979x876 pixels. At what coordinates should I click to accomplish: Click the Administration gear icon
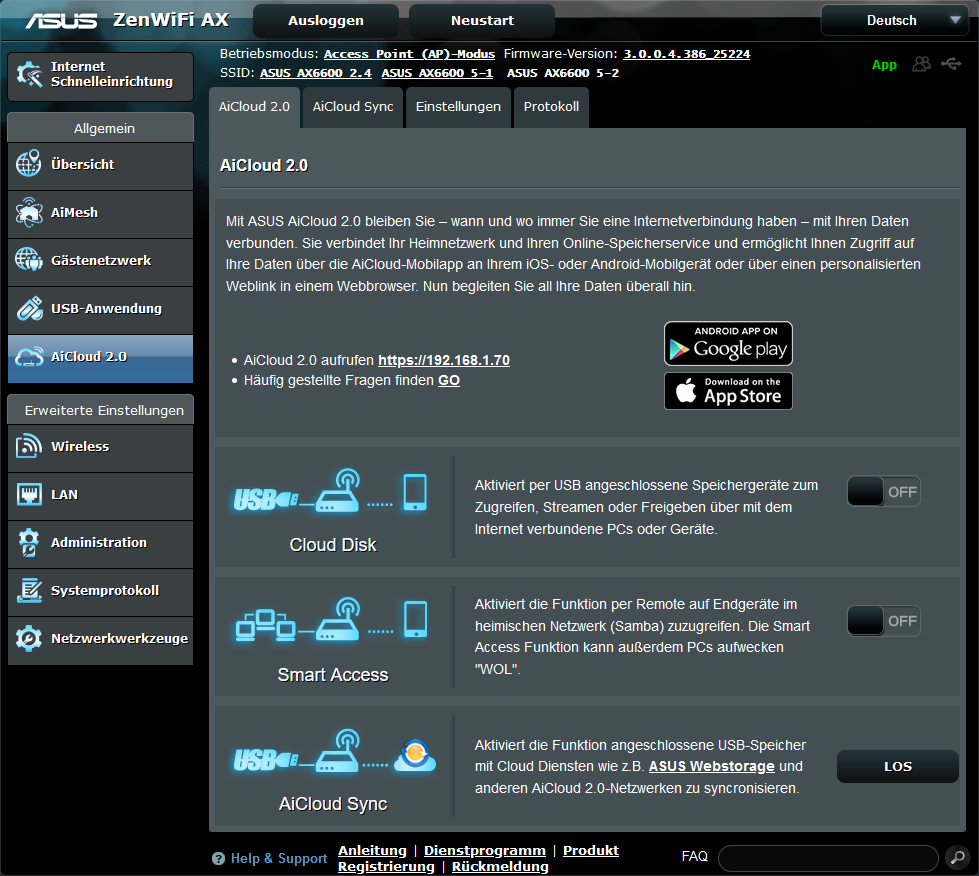[x=29, y=542]
